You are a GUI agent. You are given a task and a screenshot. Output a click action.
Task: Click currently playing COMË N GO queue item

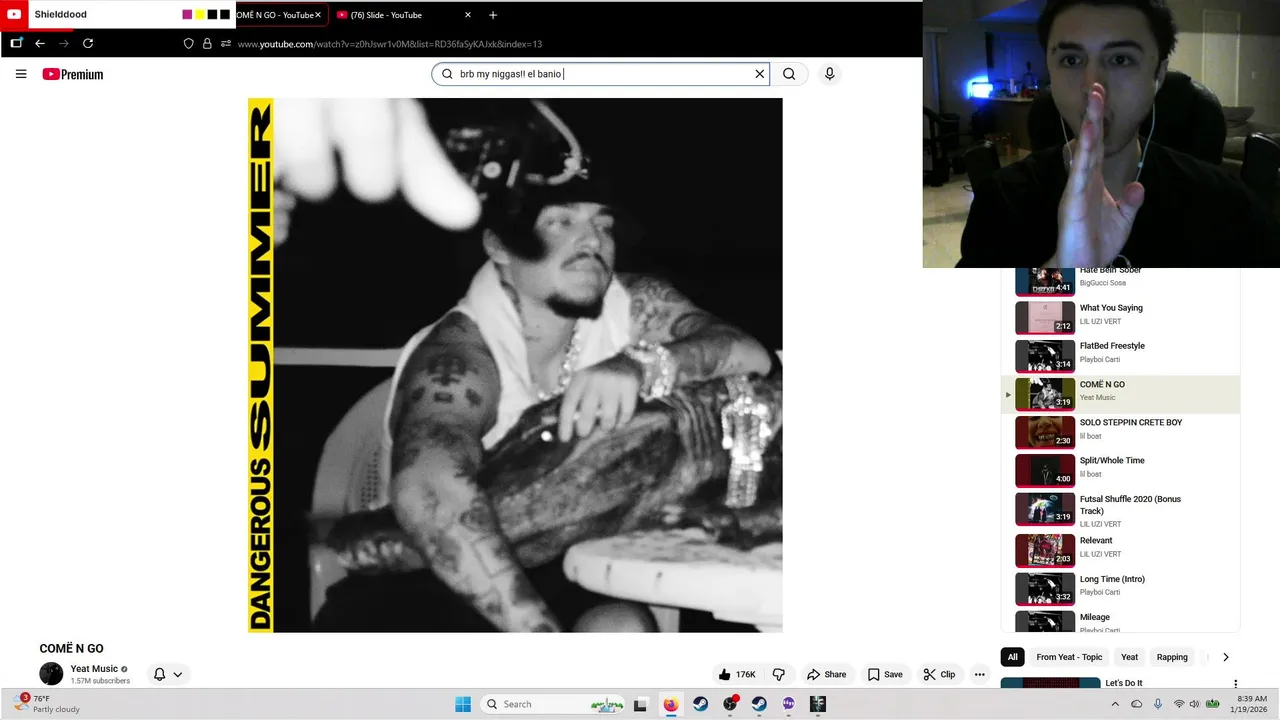tap(1120, 394)
